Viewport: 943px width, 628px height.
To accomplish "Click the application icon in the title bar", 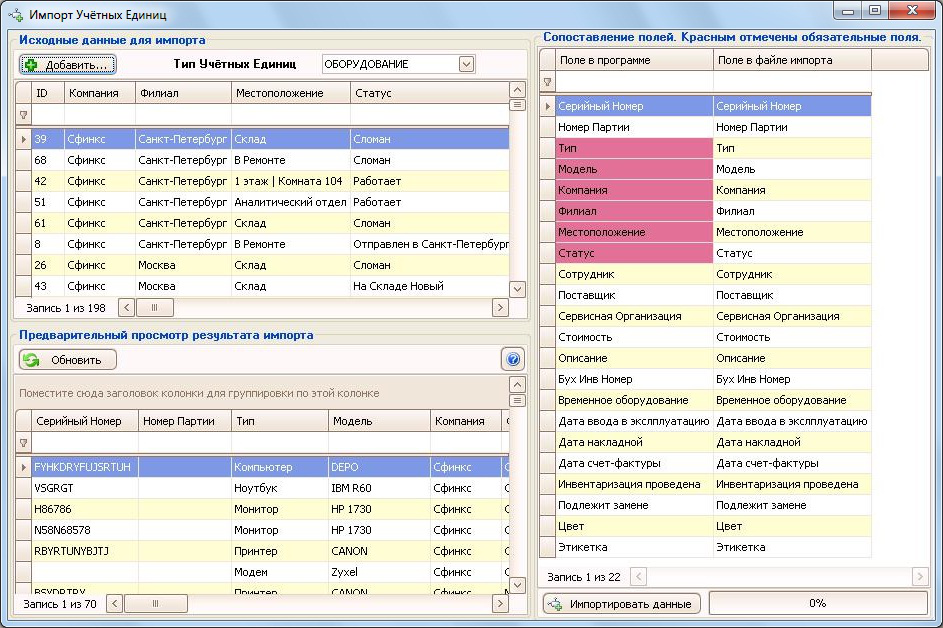I will pyautogui.click(x=15, y=16).
